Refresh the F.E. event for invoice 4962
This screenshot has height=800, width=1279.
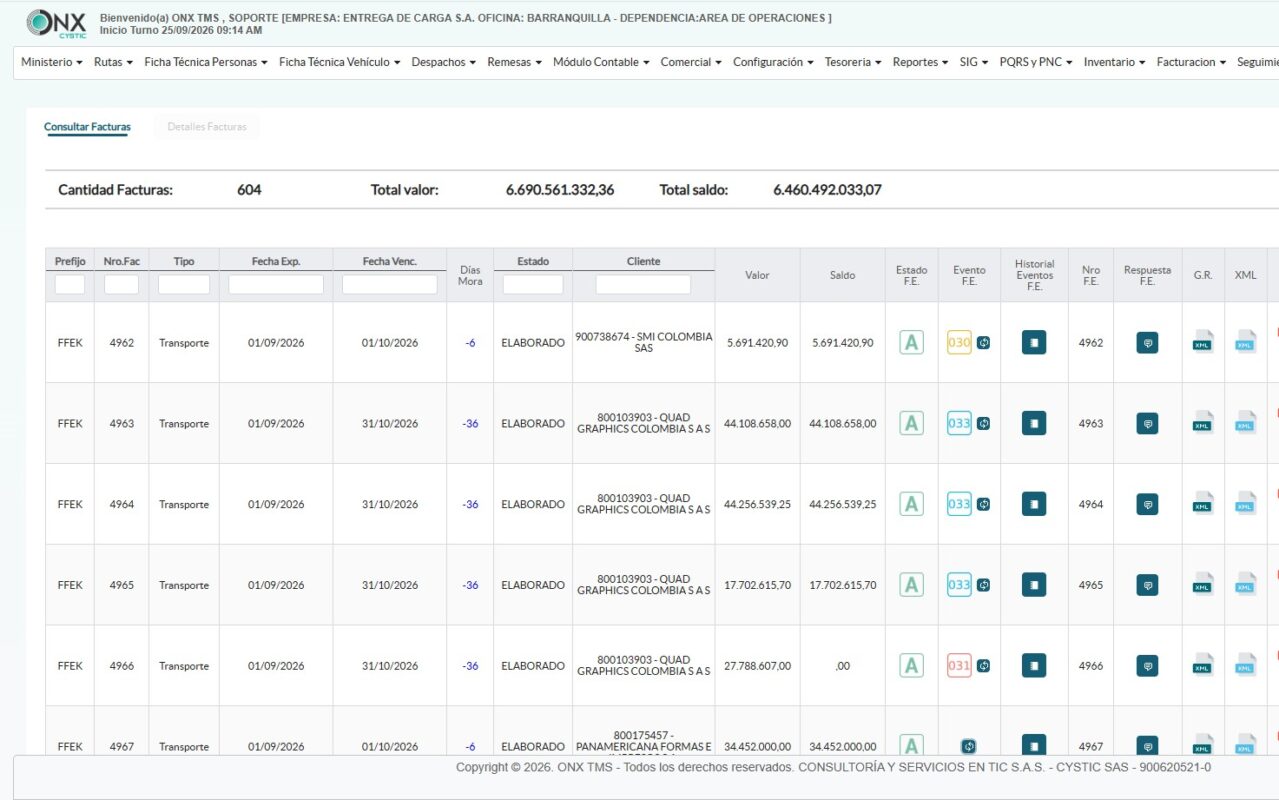click(x=983, y=343)
